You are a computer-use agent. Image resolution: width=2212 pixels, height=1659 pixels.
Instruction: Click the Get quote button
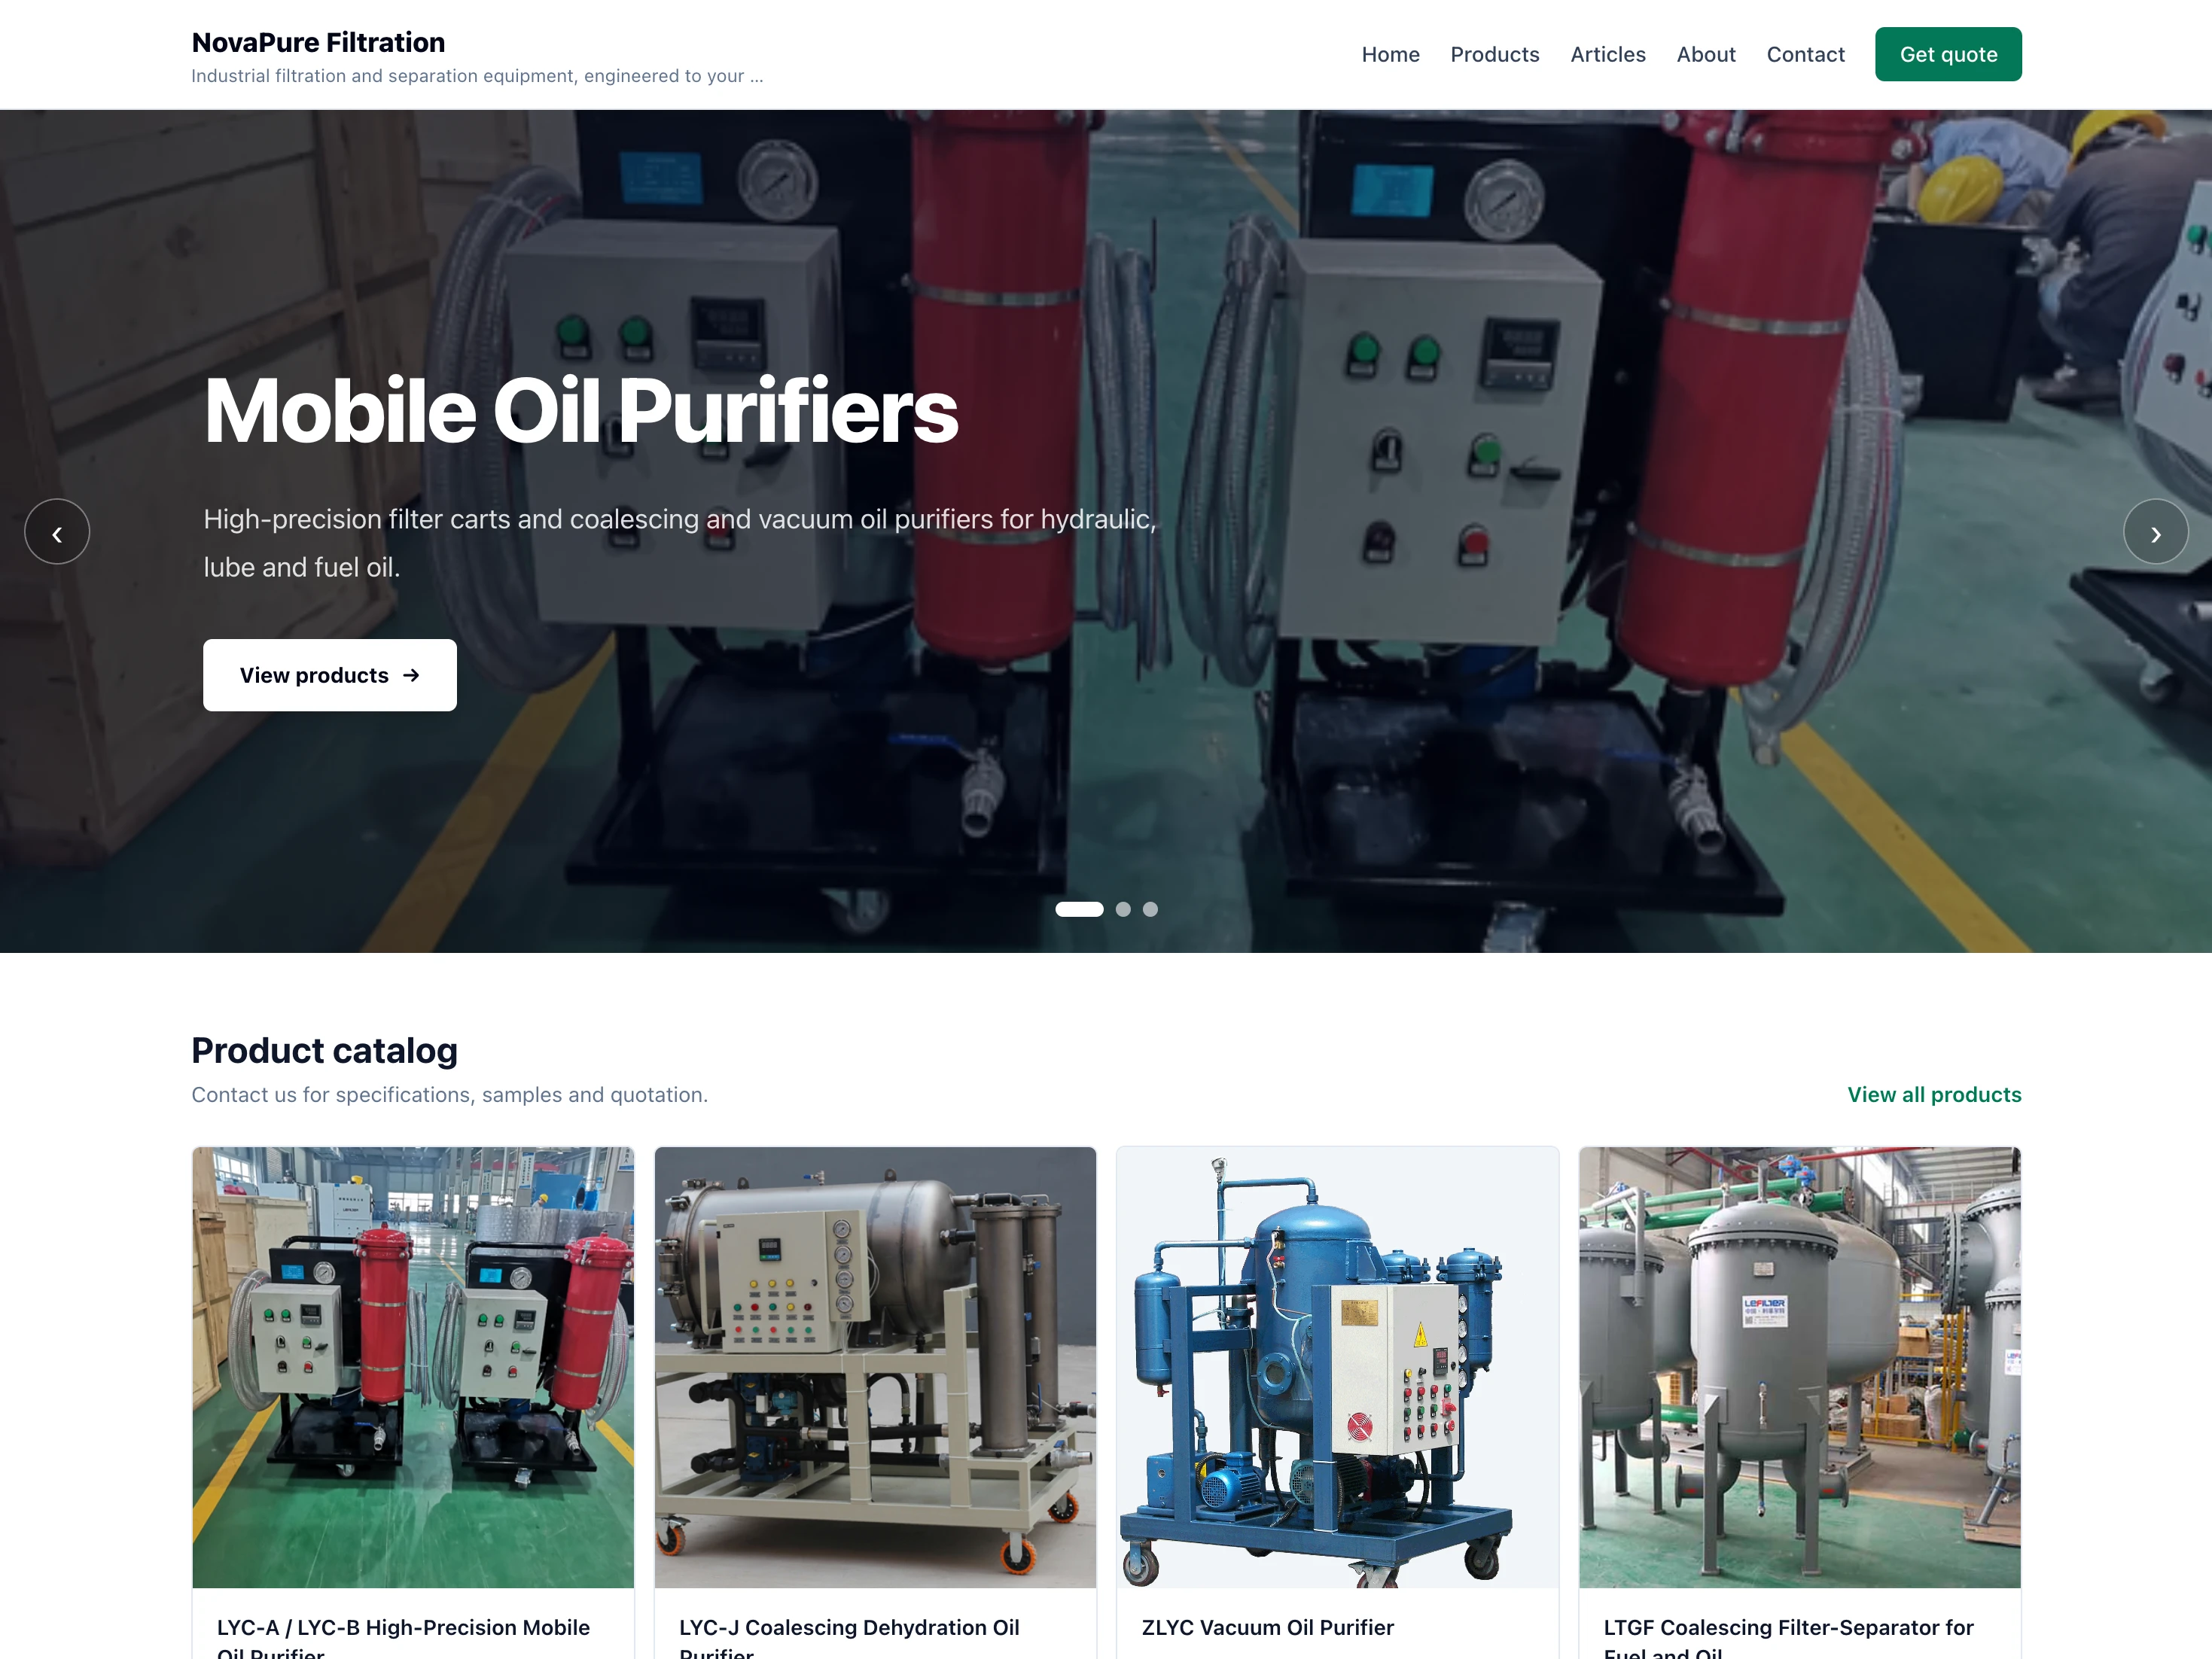click(1948, 54)
